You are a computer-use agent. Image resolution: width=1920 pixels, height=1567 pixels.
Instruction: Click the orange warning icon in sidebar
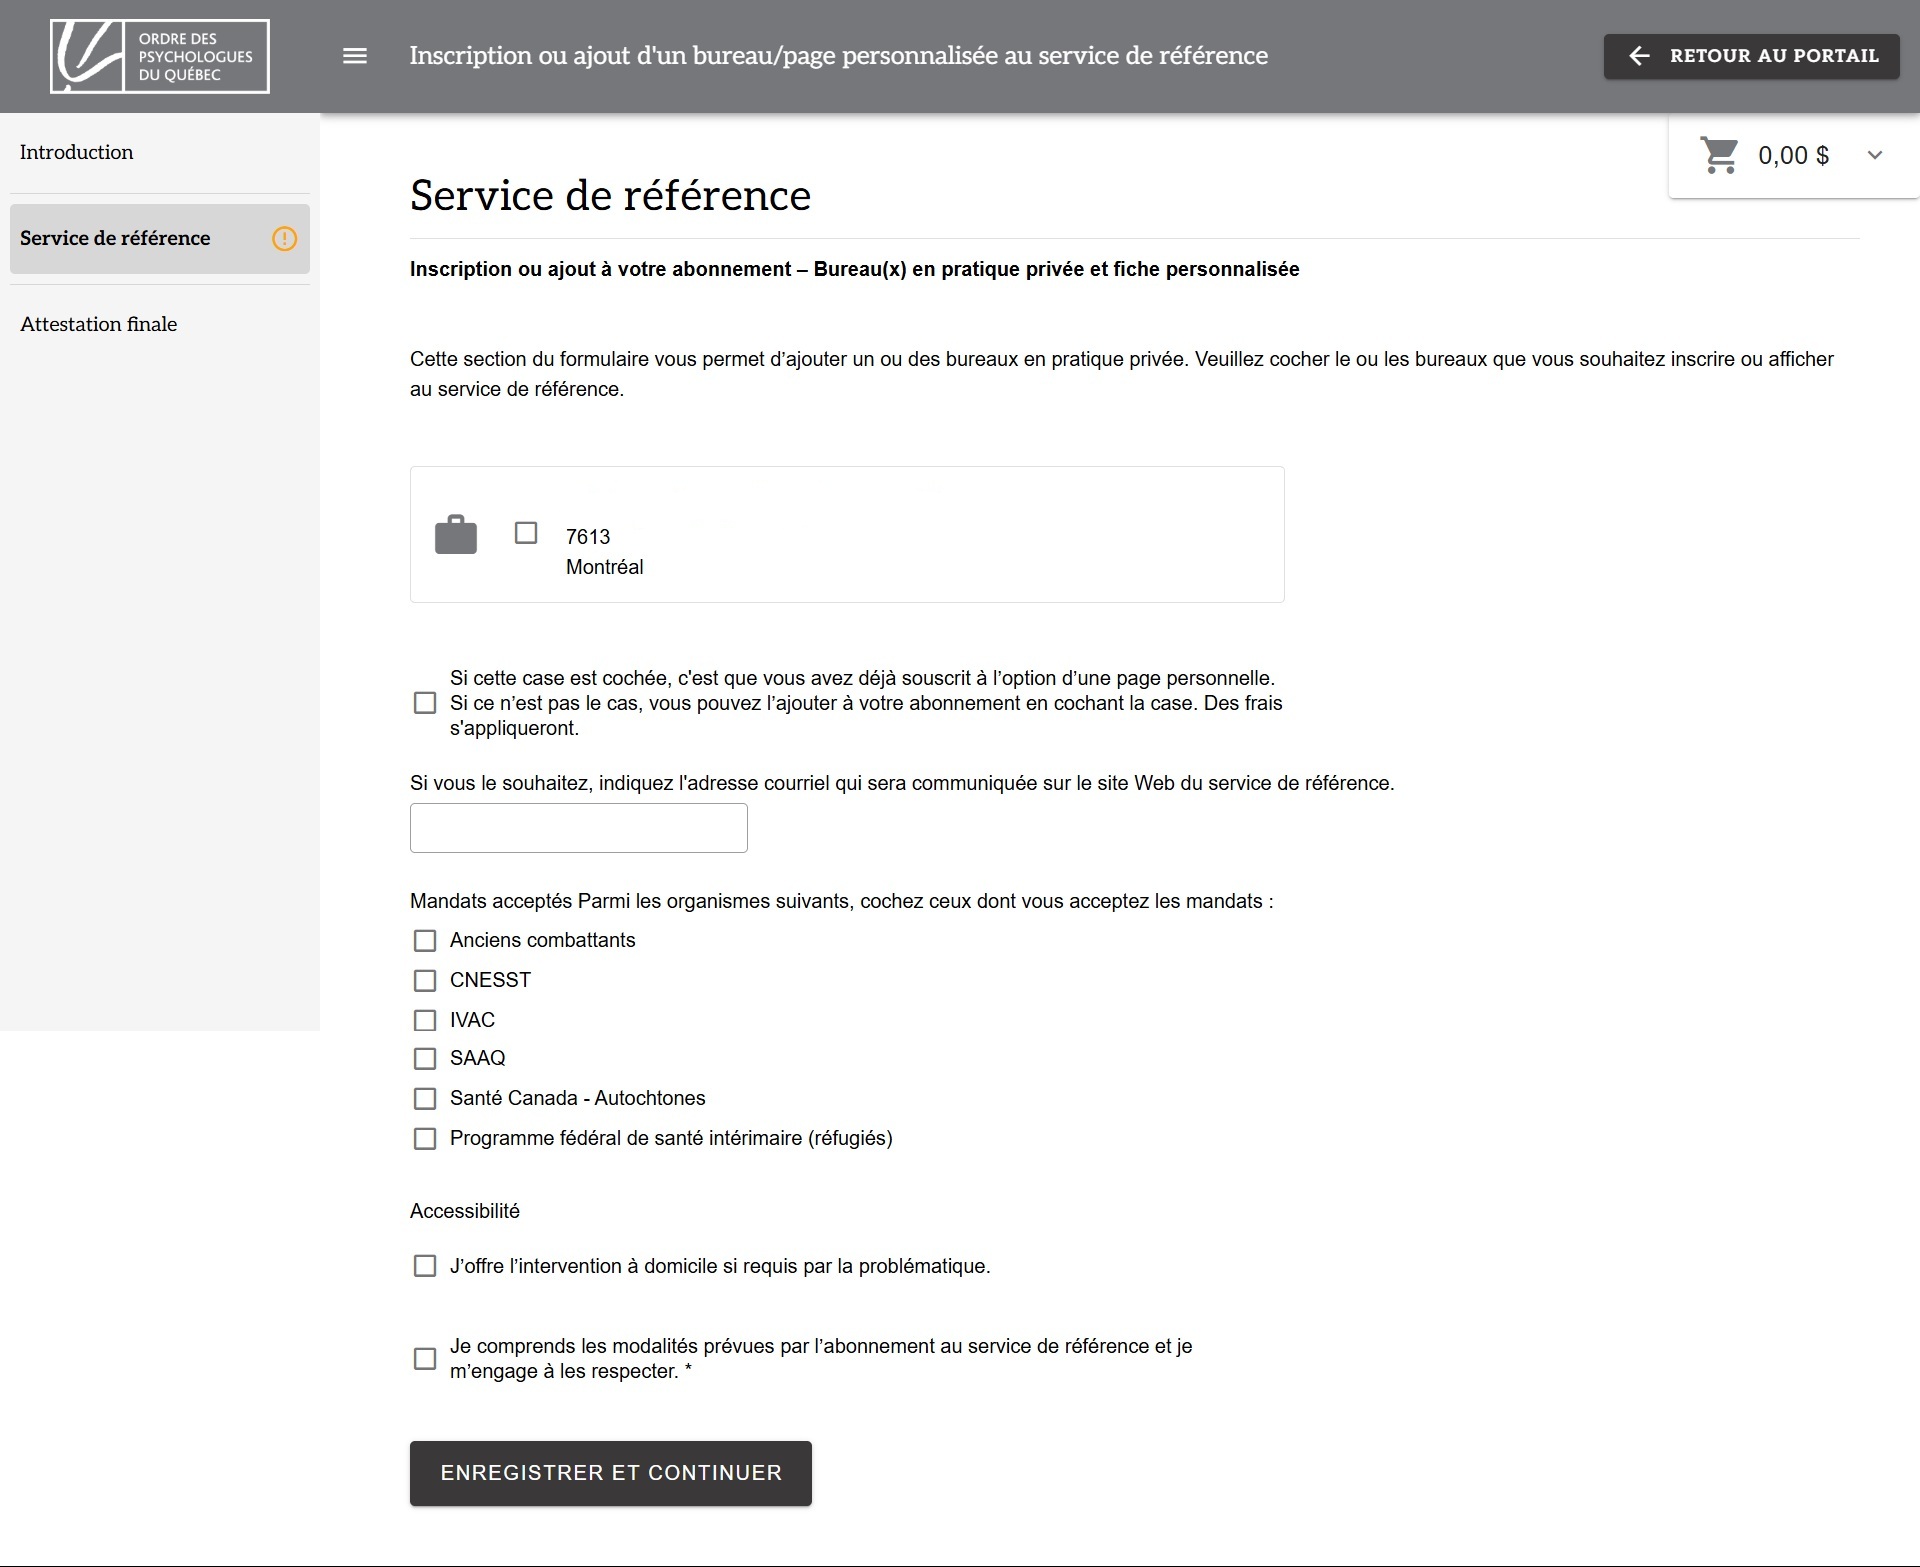click(285, 238)
